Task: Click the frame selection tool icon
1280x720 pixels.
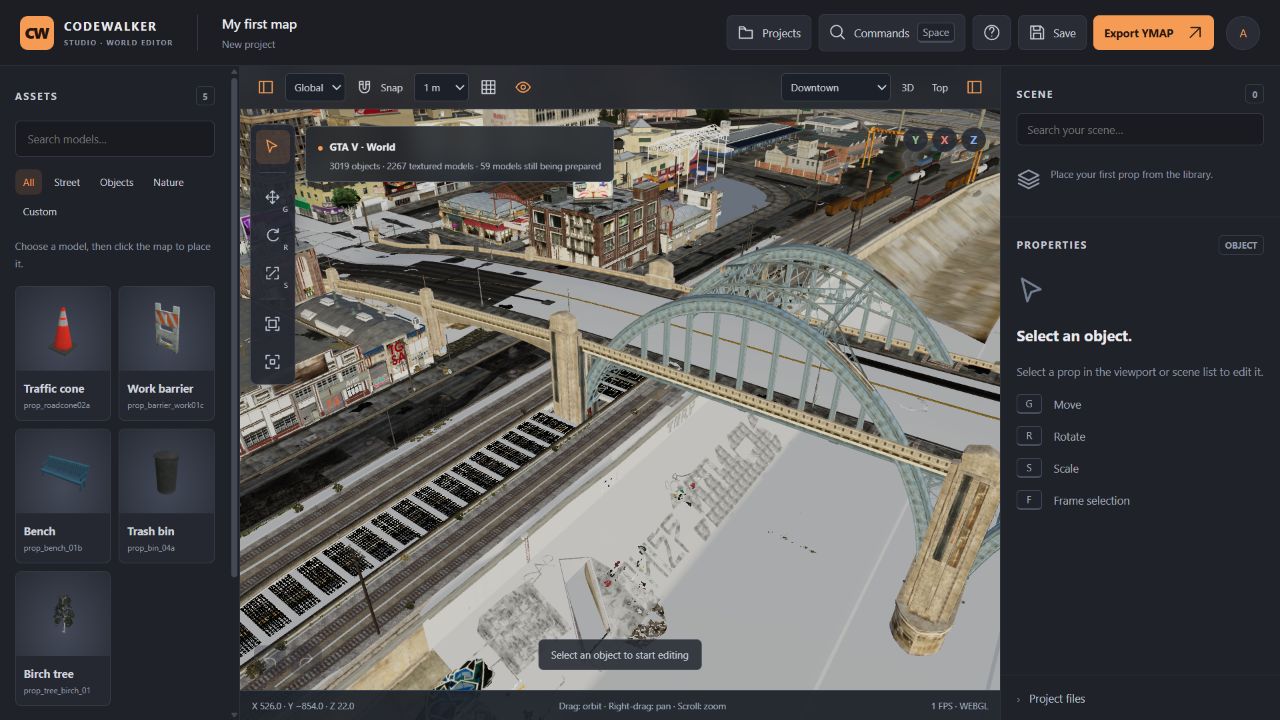Action: (273, 324)
